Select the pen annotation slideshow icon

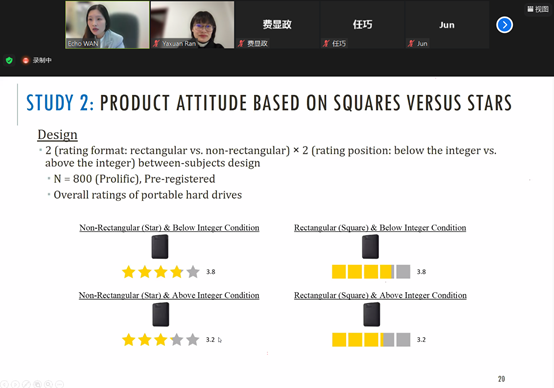(26, 384)
